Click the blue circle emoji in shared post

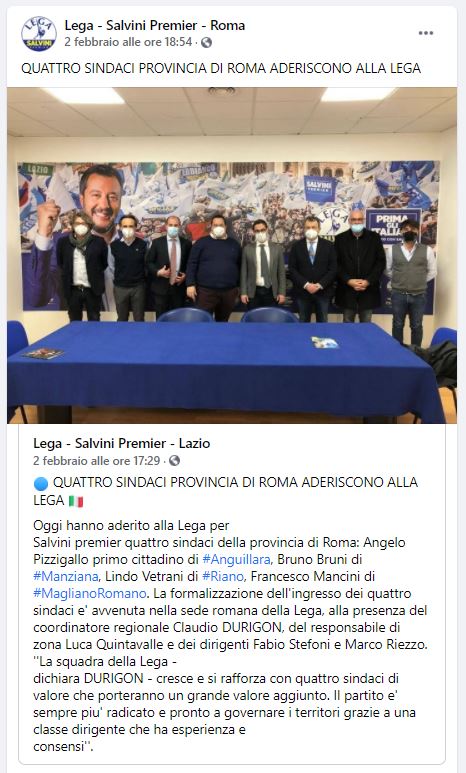click(40, 483)
